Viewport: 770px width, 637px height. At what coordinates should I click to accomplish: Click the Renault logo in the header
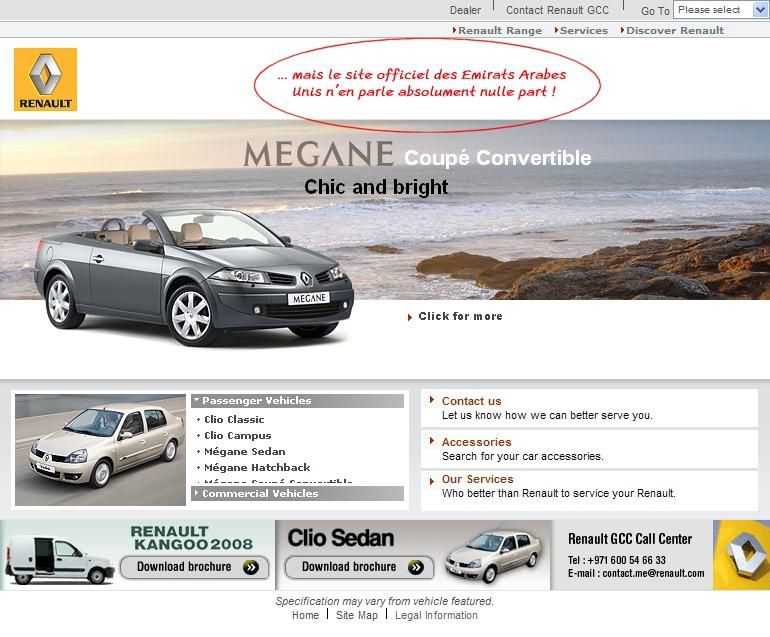[x=45, y=80]
